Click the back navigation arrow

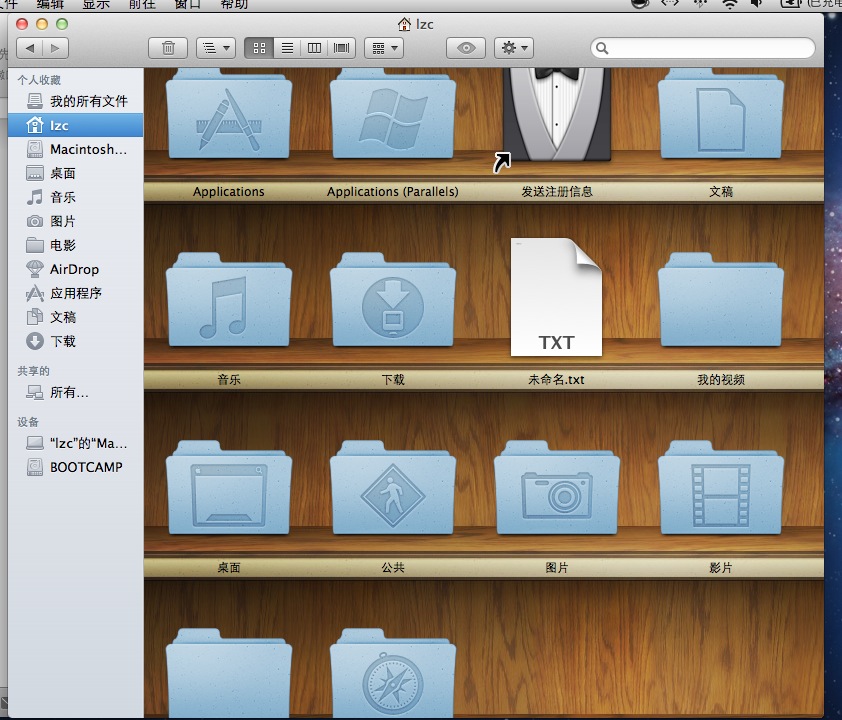[30, 48]
